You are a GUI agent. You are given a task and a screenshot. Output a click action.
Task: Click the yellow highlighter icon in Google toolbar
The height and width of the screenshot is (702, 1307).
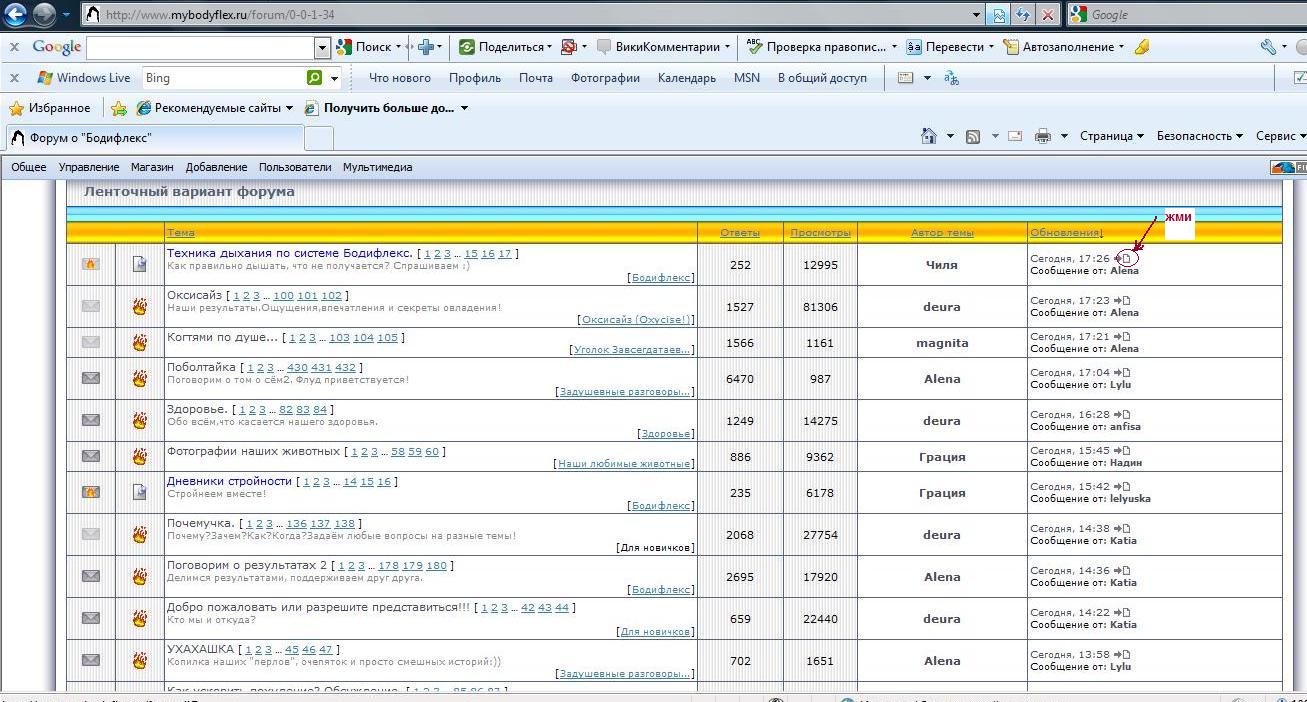click(1142, 47)
